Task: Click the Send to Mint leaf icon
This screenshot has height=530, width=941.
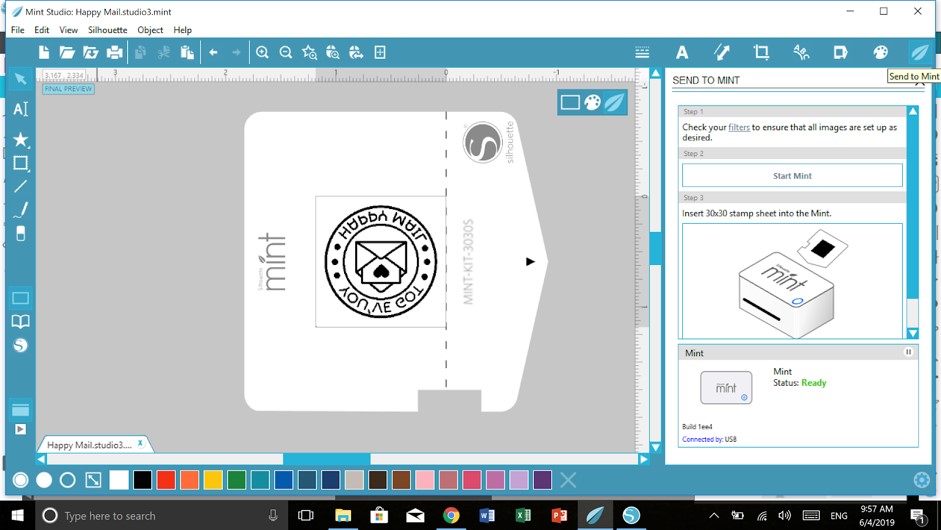Action: (x=919, y=52)
